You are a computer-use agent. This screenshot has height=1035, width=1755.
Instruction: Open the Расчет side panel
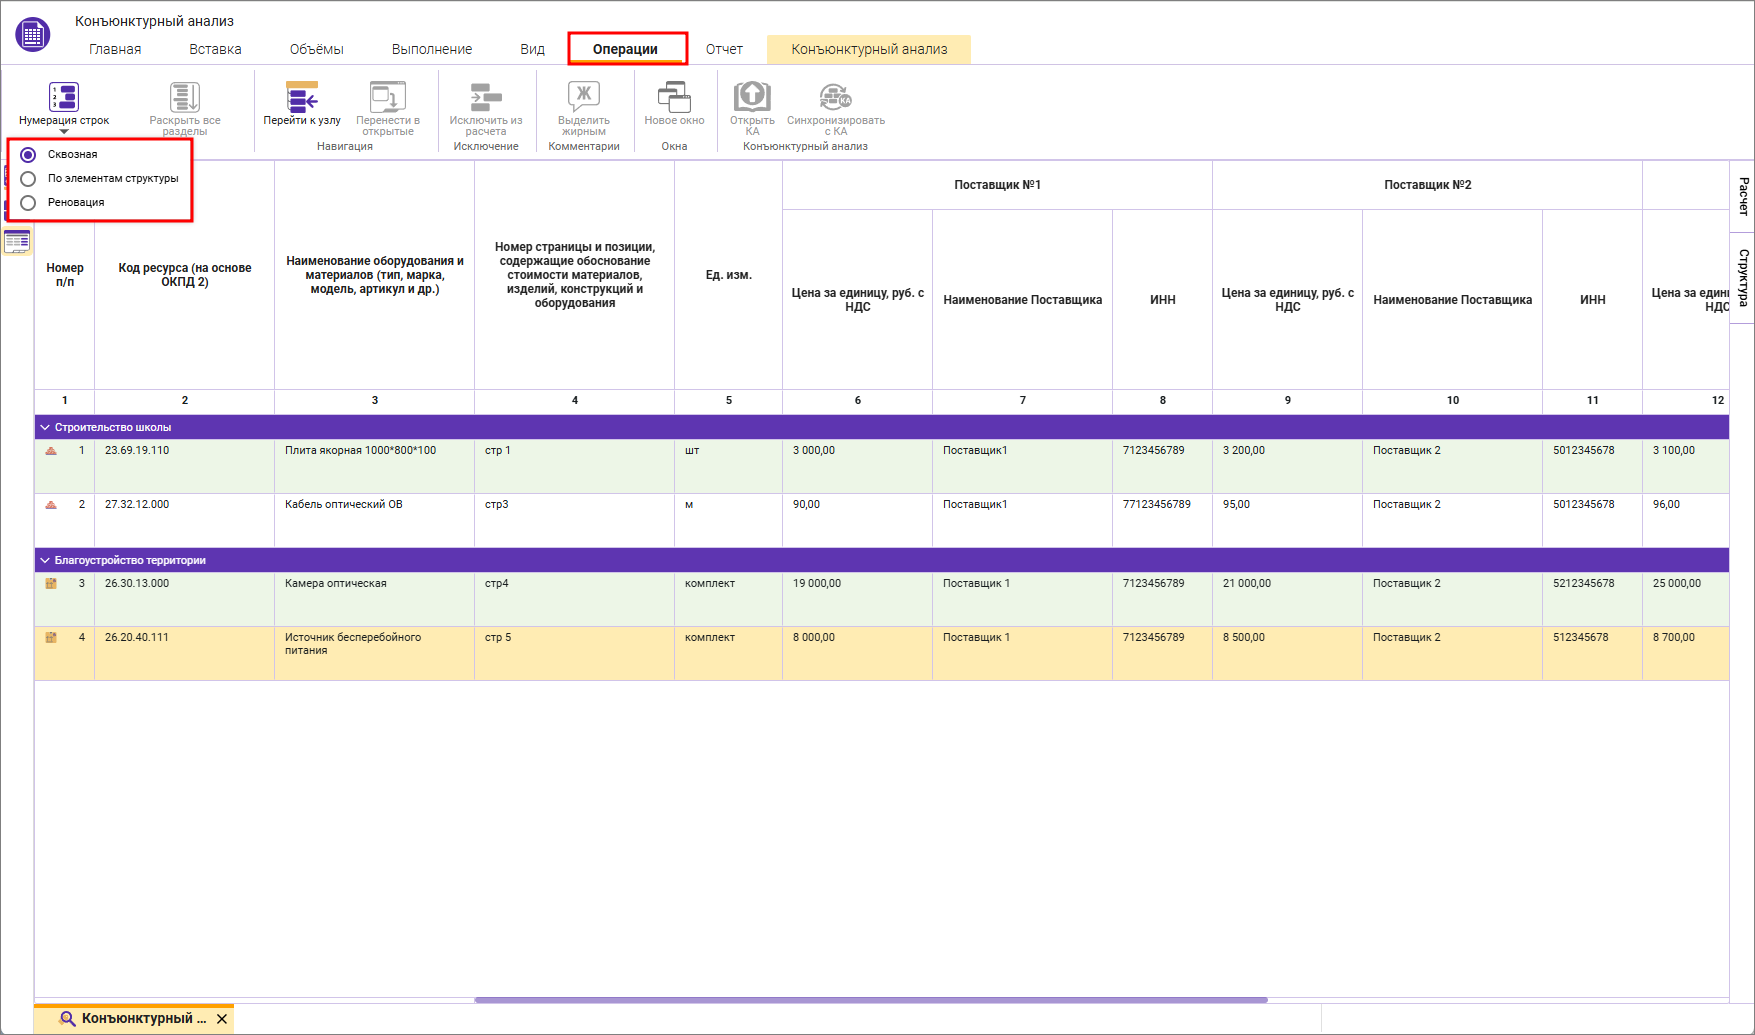pos(1743,196)
